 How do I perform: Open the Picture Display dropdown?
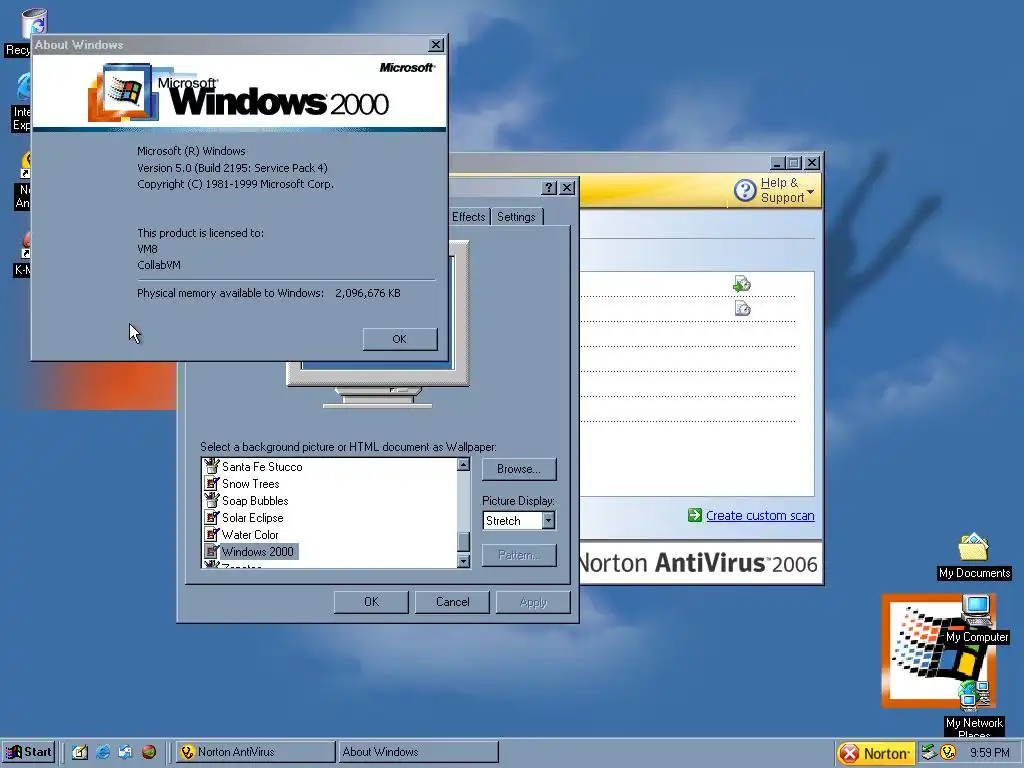coord(519,520)
